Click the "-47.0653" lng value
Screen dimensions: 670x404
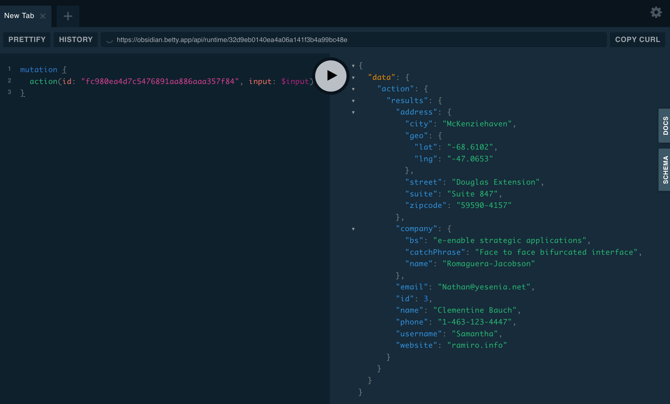470,159
